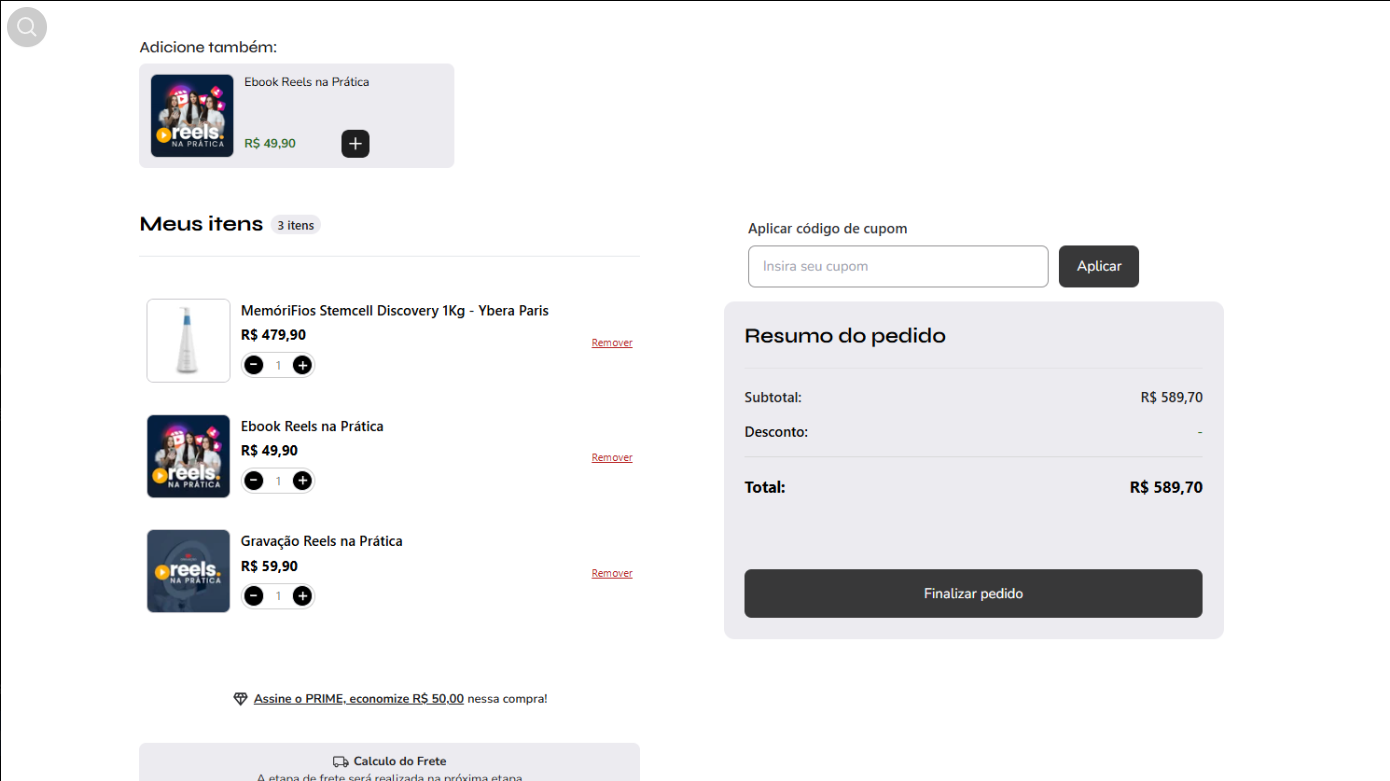1390x781 pixels.
Task: Open the Adicione também Ebook suggestion thumbnail
Action: (x=192, y=116)
